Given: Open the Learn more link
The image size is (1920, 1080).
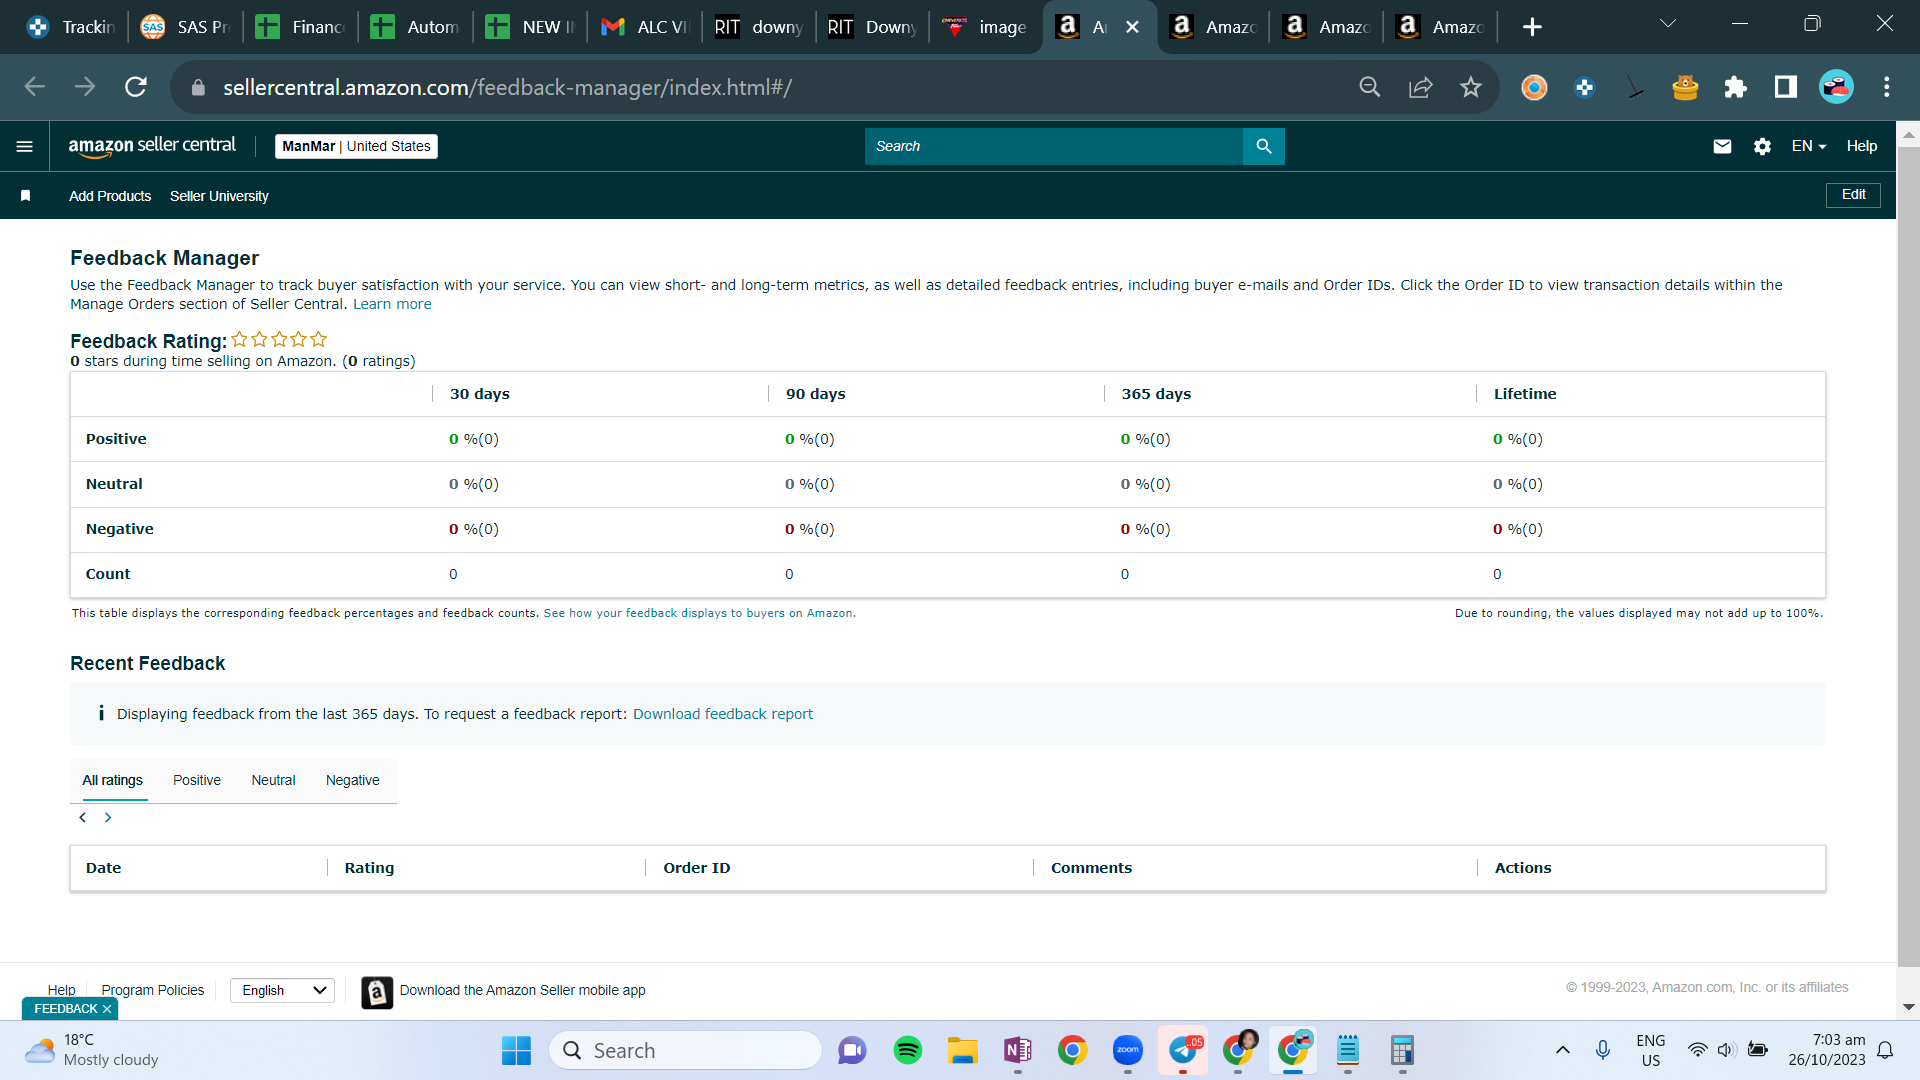Looking at the screenshot, I should pos(392,304).
